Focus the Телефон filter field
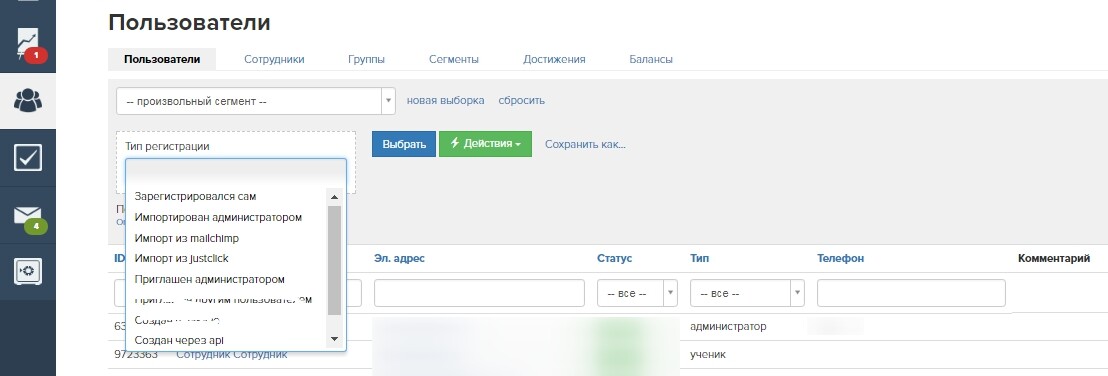This screenshot has height=376, width=1108. (911, 293)
